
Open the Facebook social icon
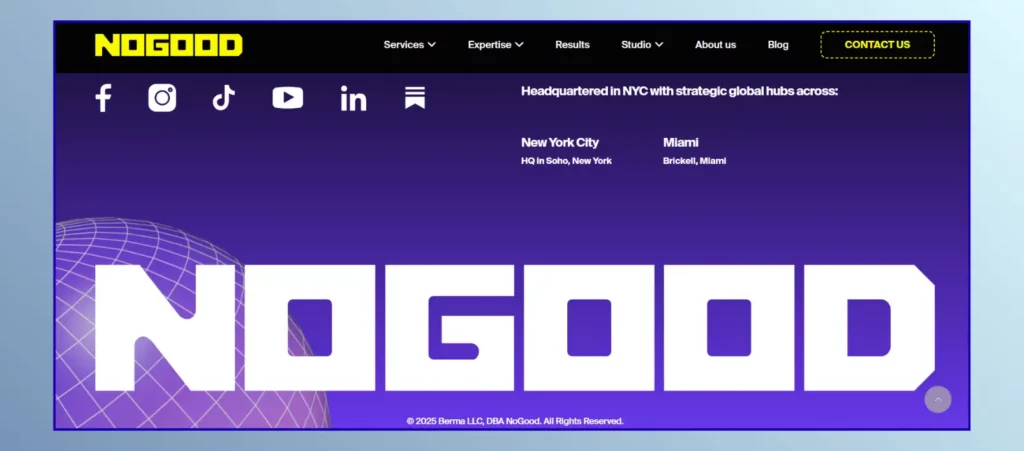tap(103, 99)
